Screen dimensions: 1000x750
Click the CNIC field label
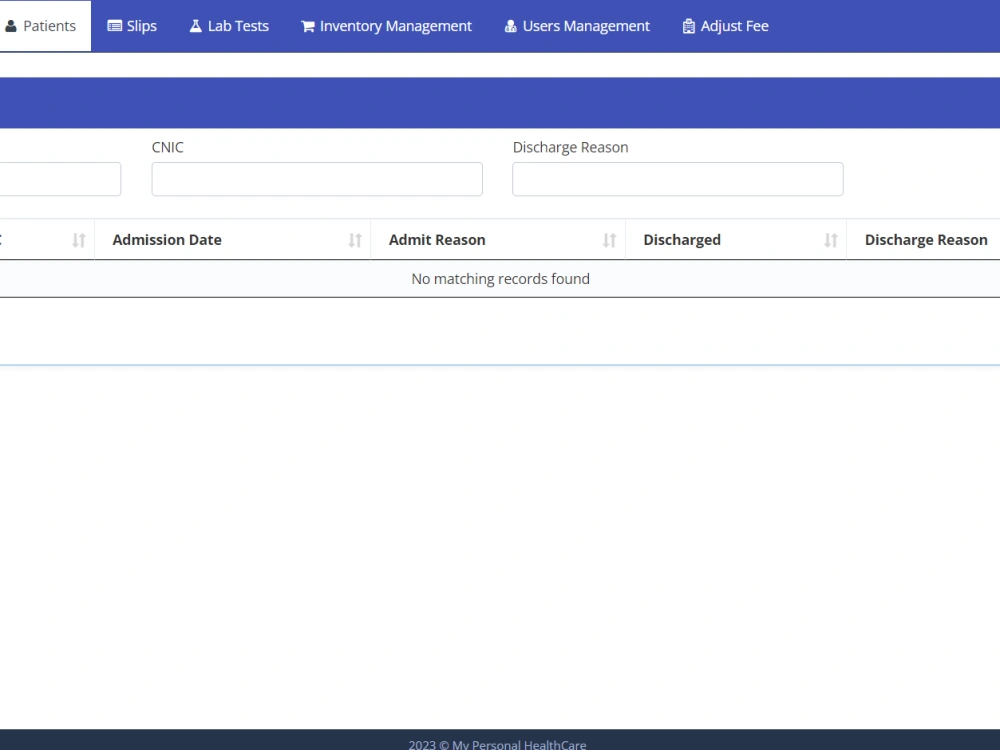(168, 147)
